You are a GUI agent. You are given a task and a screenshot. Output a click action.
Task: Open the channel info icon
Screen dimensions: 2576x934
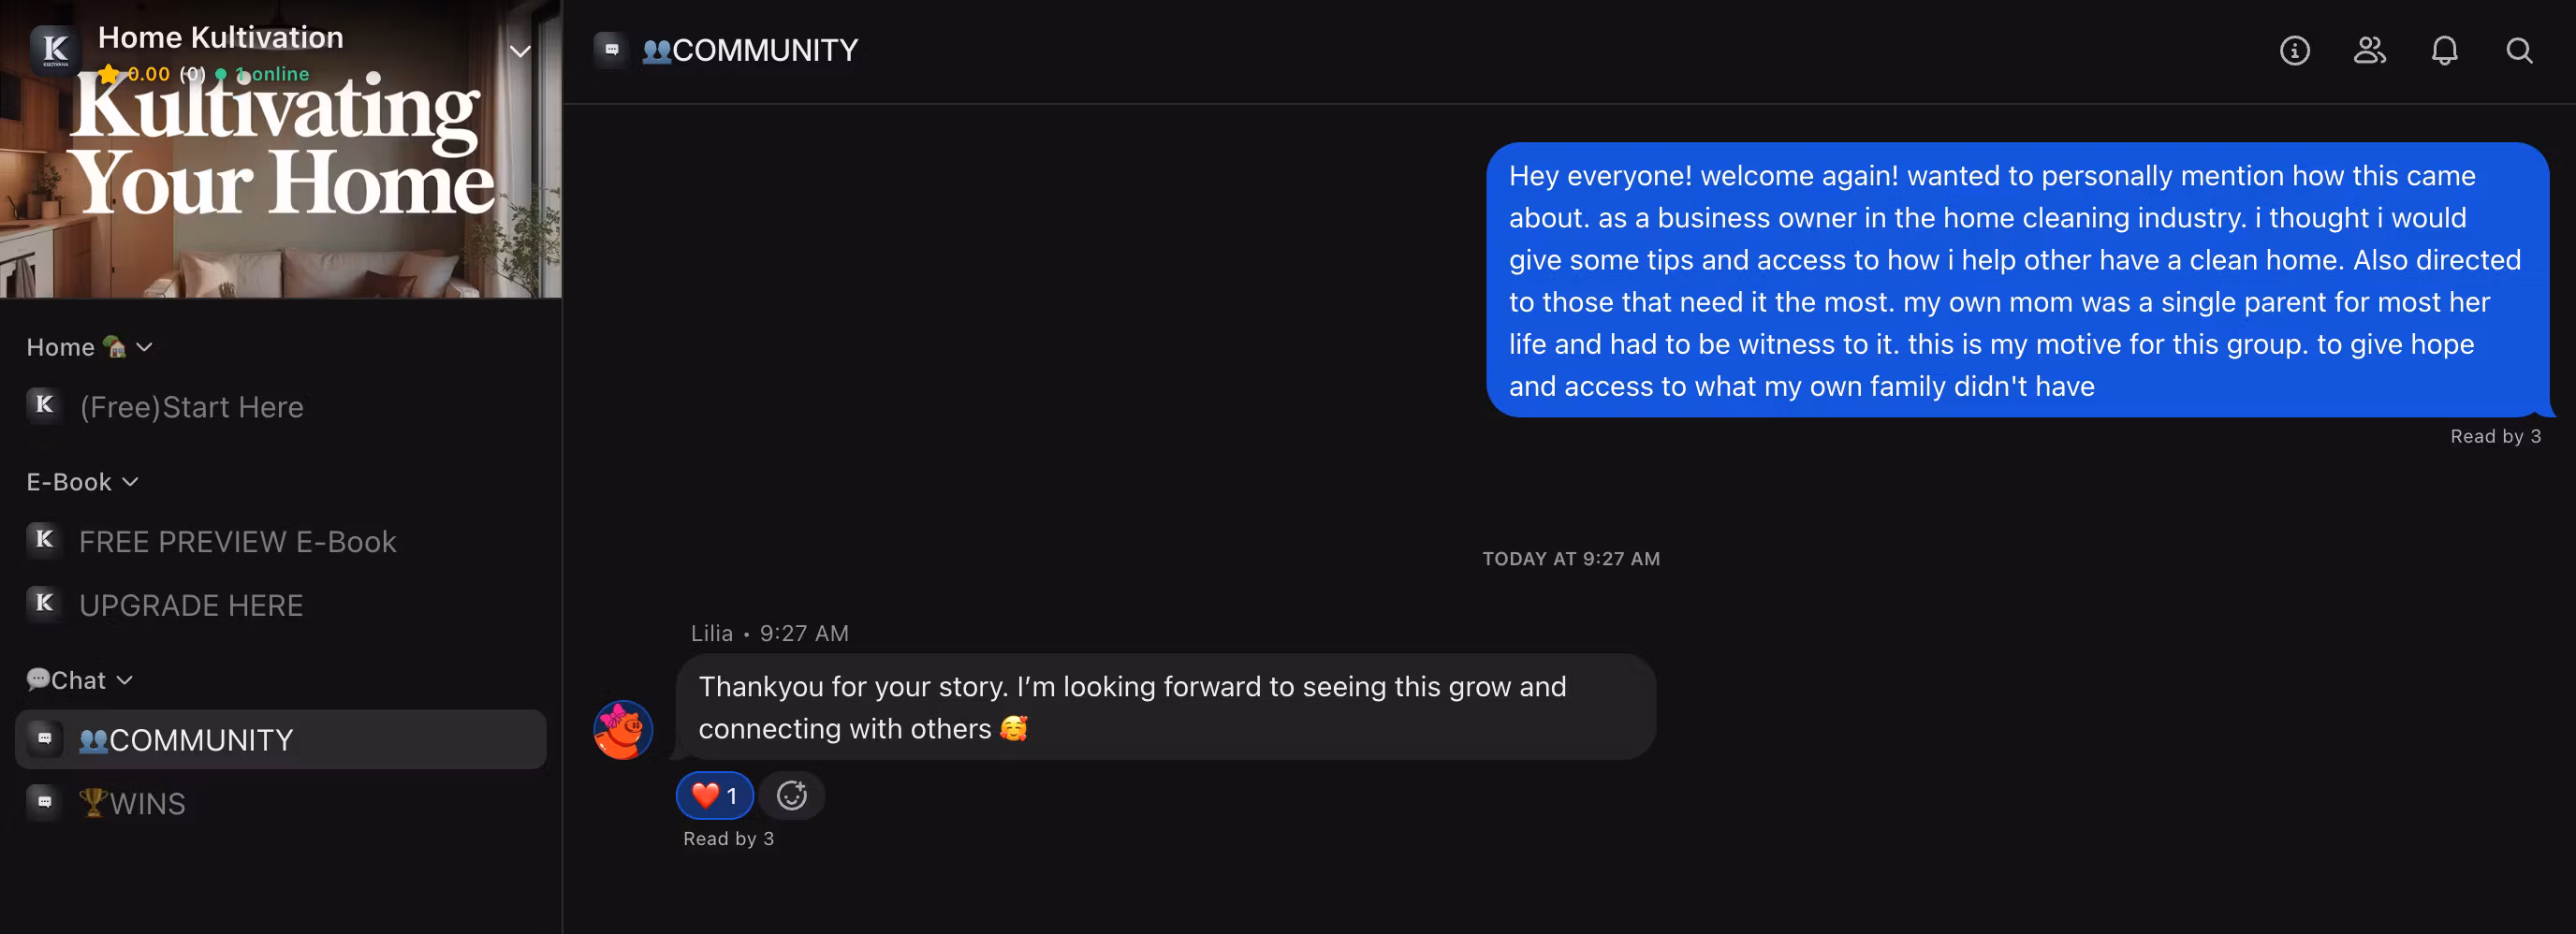[x=2294, y=50]
